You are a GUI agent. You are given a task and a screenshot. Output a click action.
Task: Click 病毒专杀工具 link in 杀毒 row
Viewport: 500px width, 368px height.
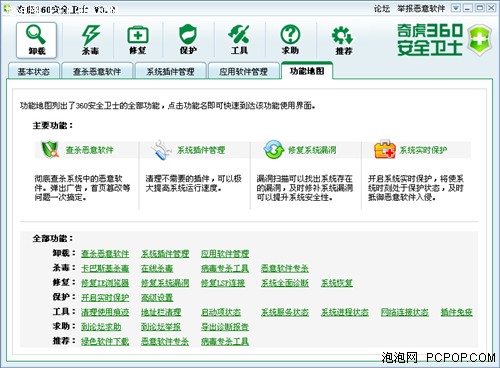point(225,268)
